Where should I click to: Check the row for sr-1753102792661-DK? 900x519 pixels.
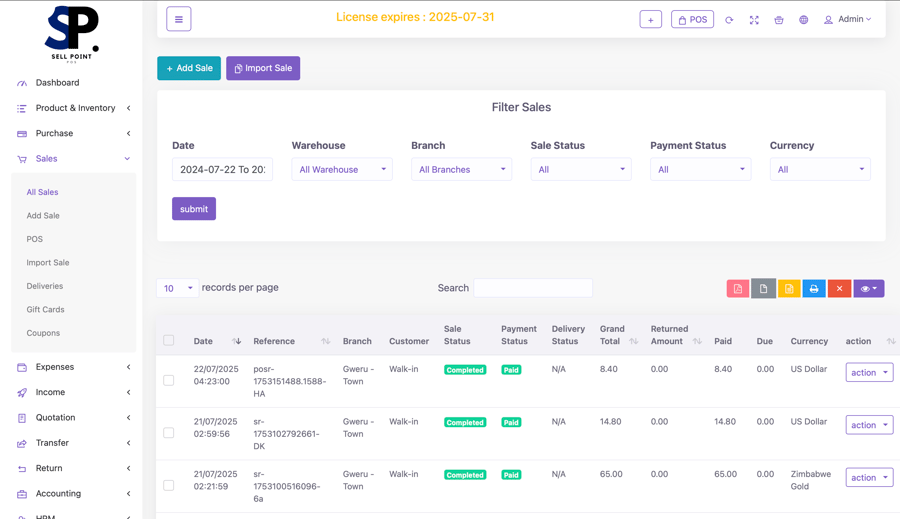click(169, 433)
